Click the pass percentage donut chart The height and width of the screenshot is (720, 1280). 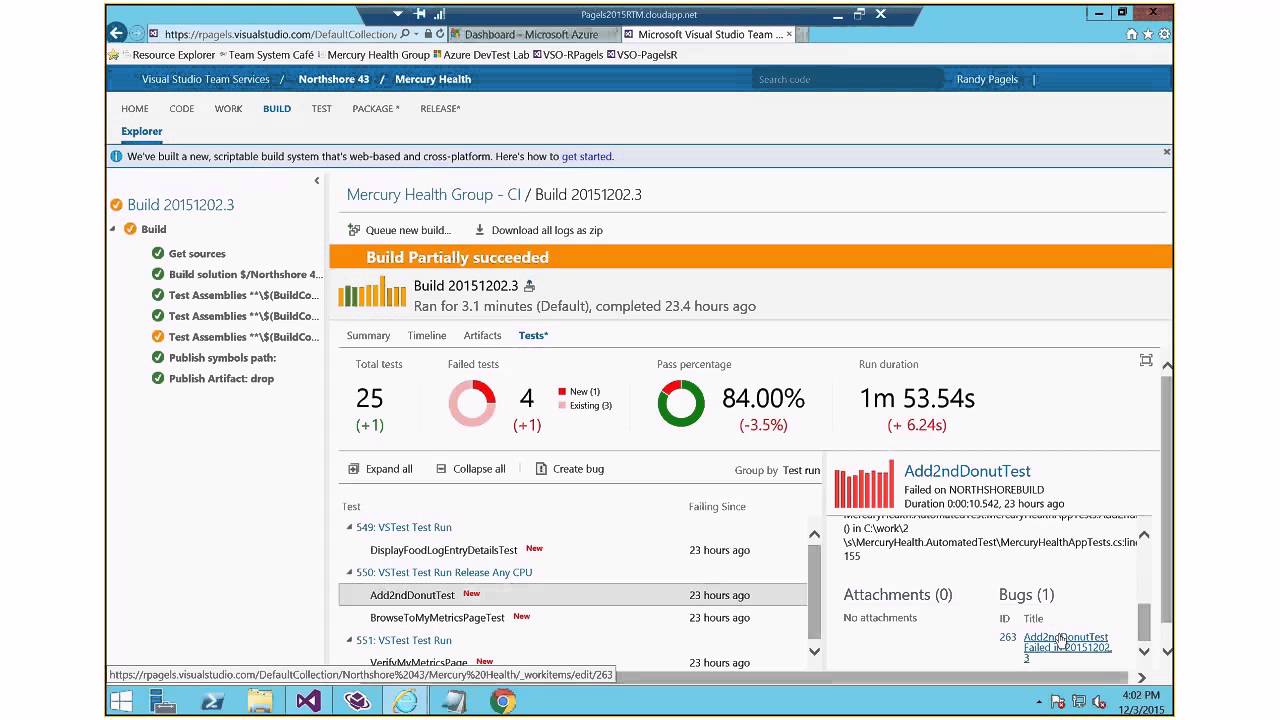point(681,404)
